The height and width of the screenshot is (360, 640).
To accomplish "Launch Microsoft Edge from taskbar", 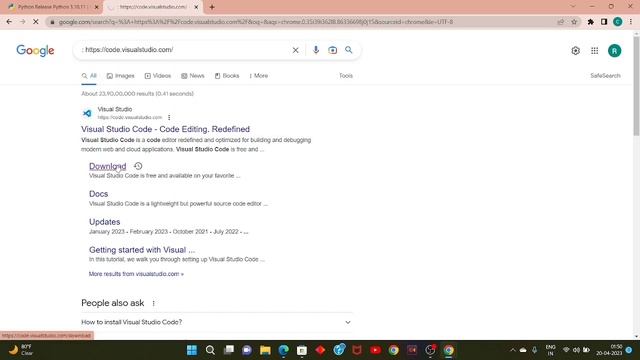I will pyautogui.click(x=284, y=350).
